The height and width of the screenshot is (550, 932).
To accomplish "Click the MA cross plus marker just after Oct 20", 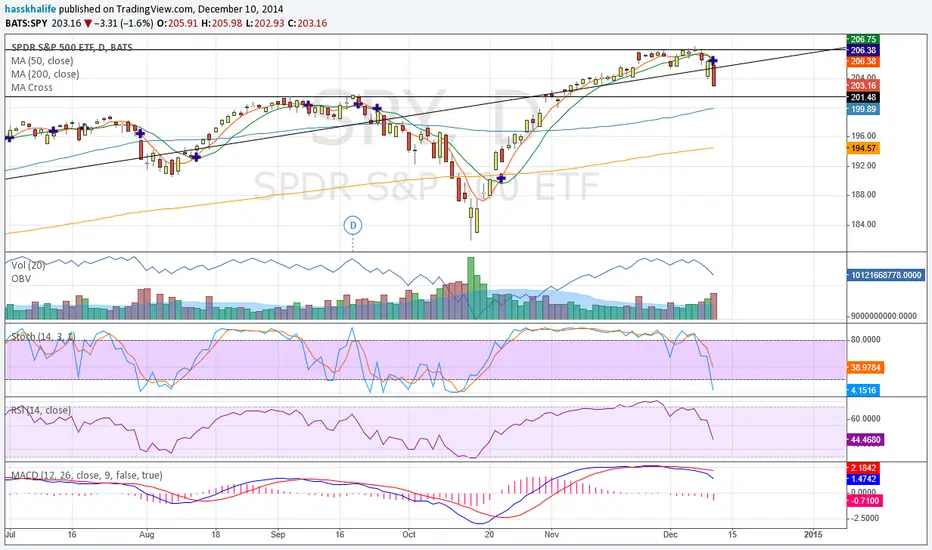I will tap(501, 178).
